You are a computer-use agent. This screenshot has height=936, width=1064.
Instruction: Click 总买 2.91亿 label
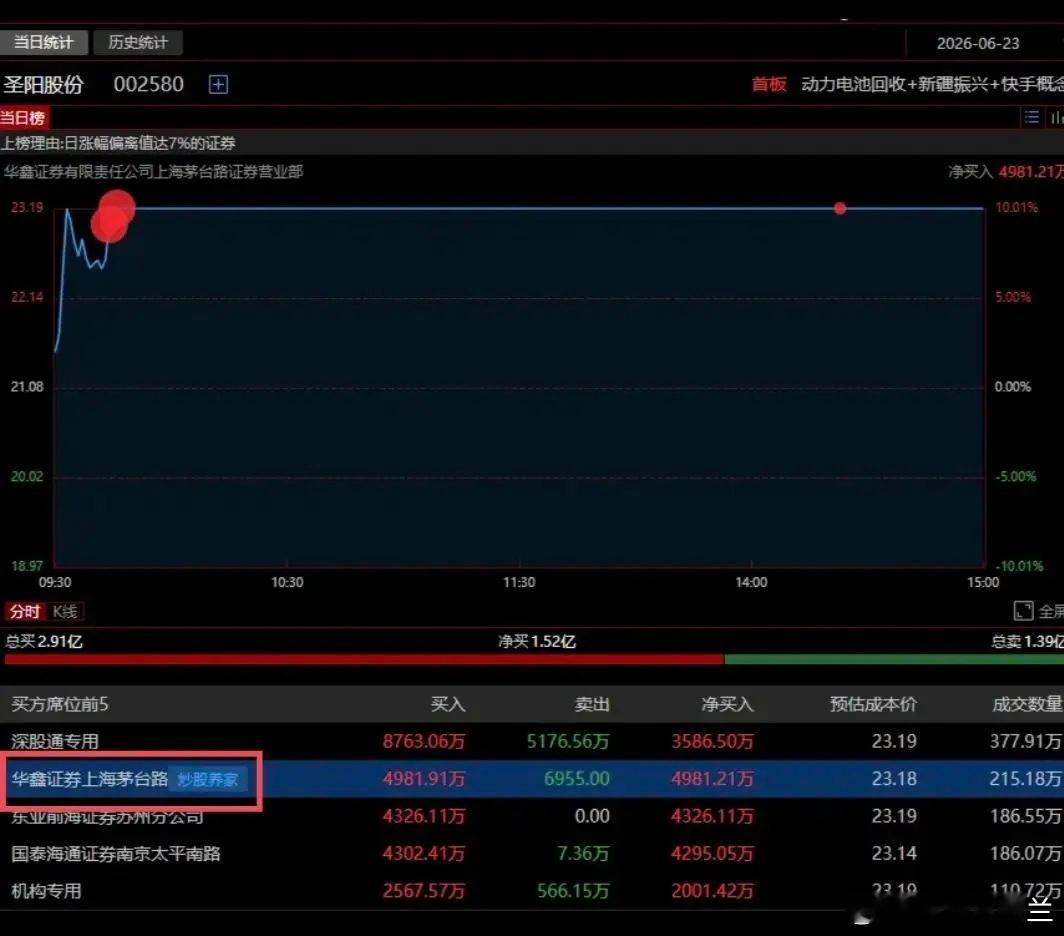tap(44, 641)
